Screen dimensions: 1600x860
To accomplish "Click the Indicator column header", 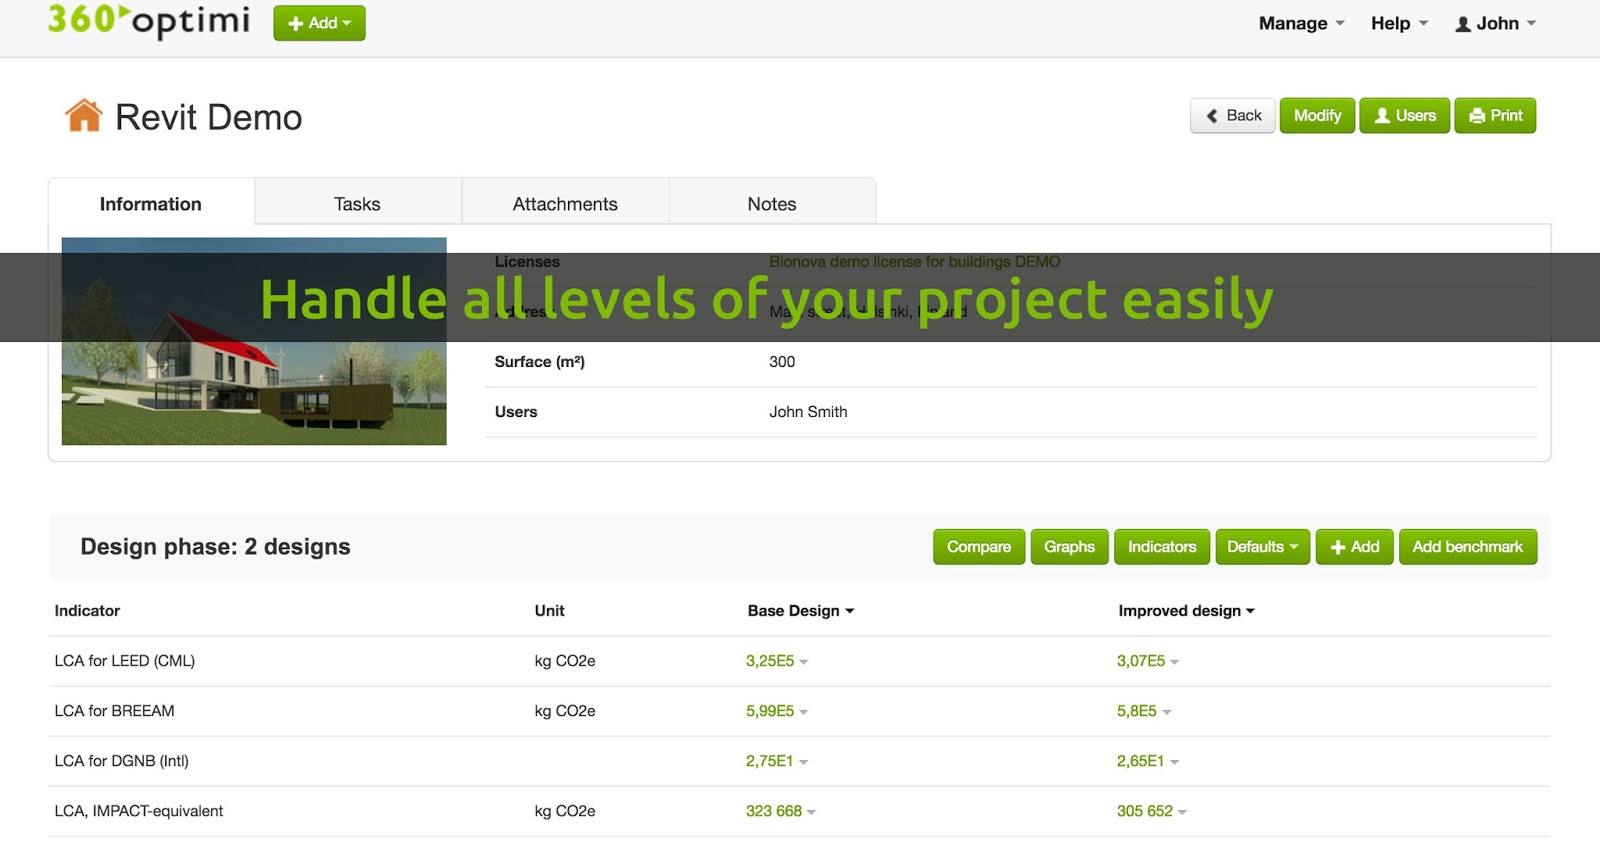I will click(87, 611).
